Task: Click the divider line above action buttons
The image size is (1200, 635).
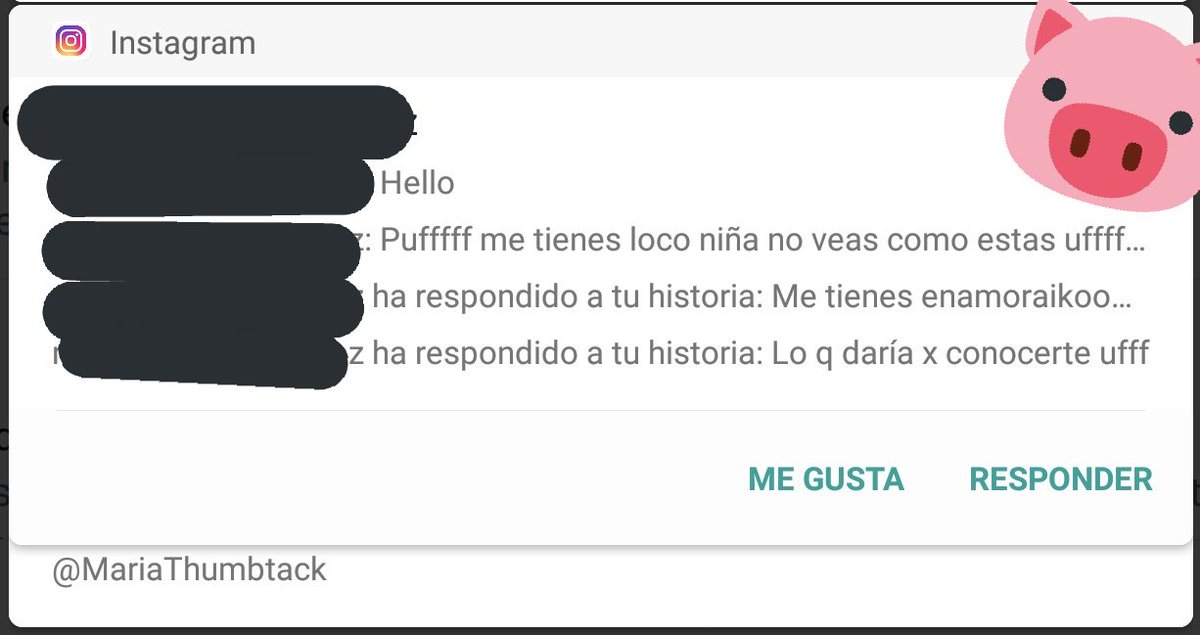Action: (601, 410)
